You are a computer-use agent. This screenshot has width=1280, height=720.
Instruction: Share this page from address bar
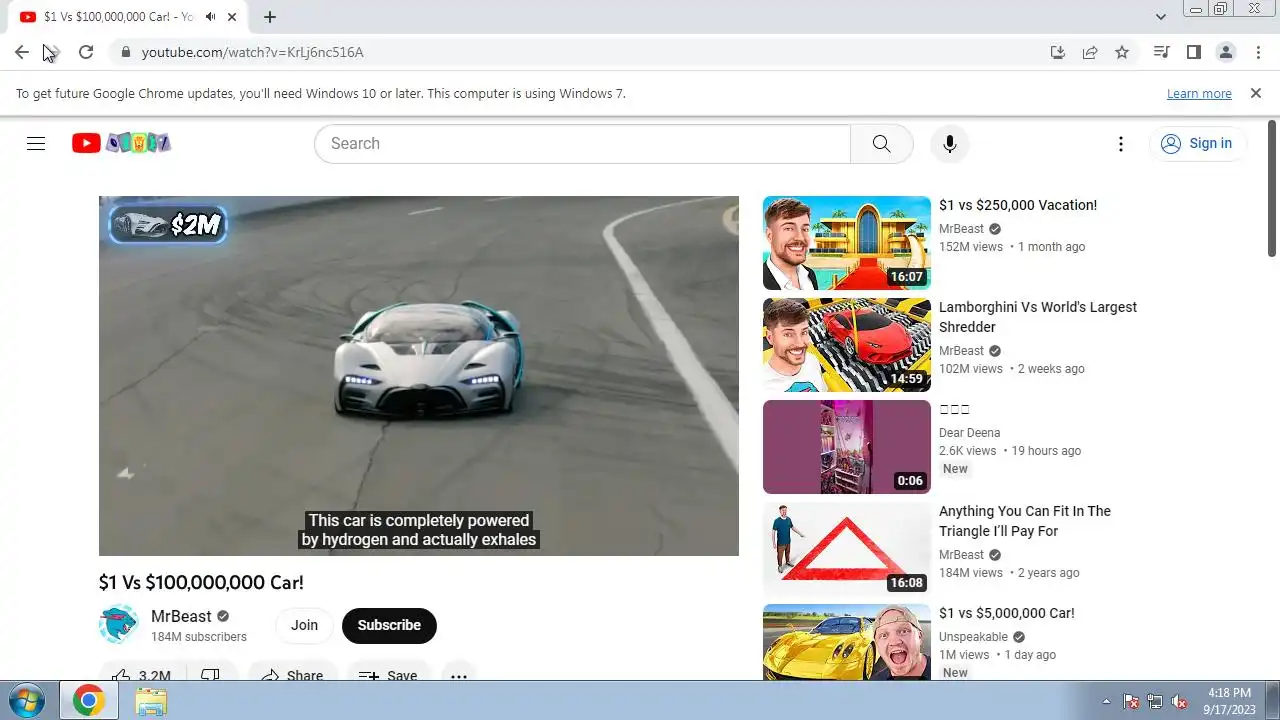(1090, 52)
